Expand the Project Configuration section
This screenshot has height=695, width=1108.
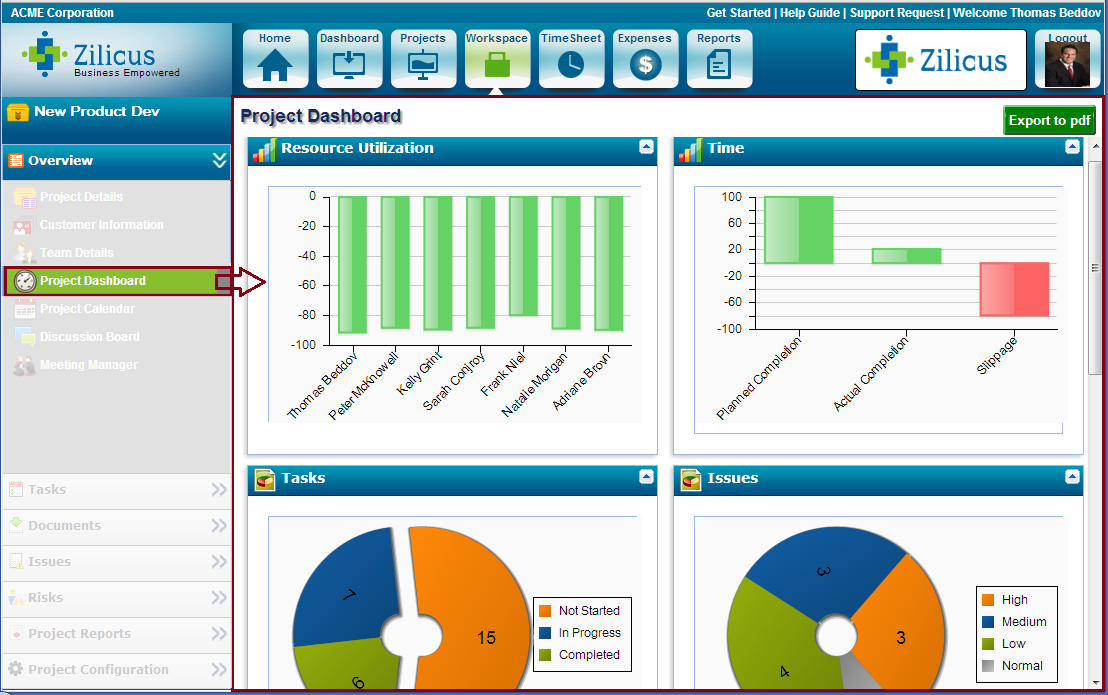219,670
